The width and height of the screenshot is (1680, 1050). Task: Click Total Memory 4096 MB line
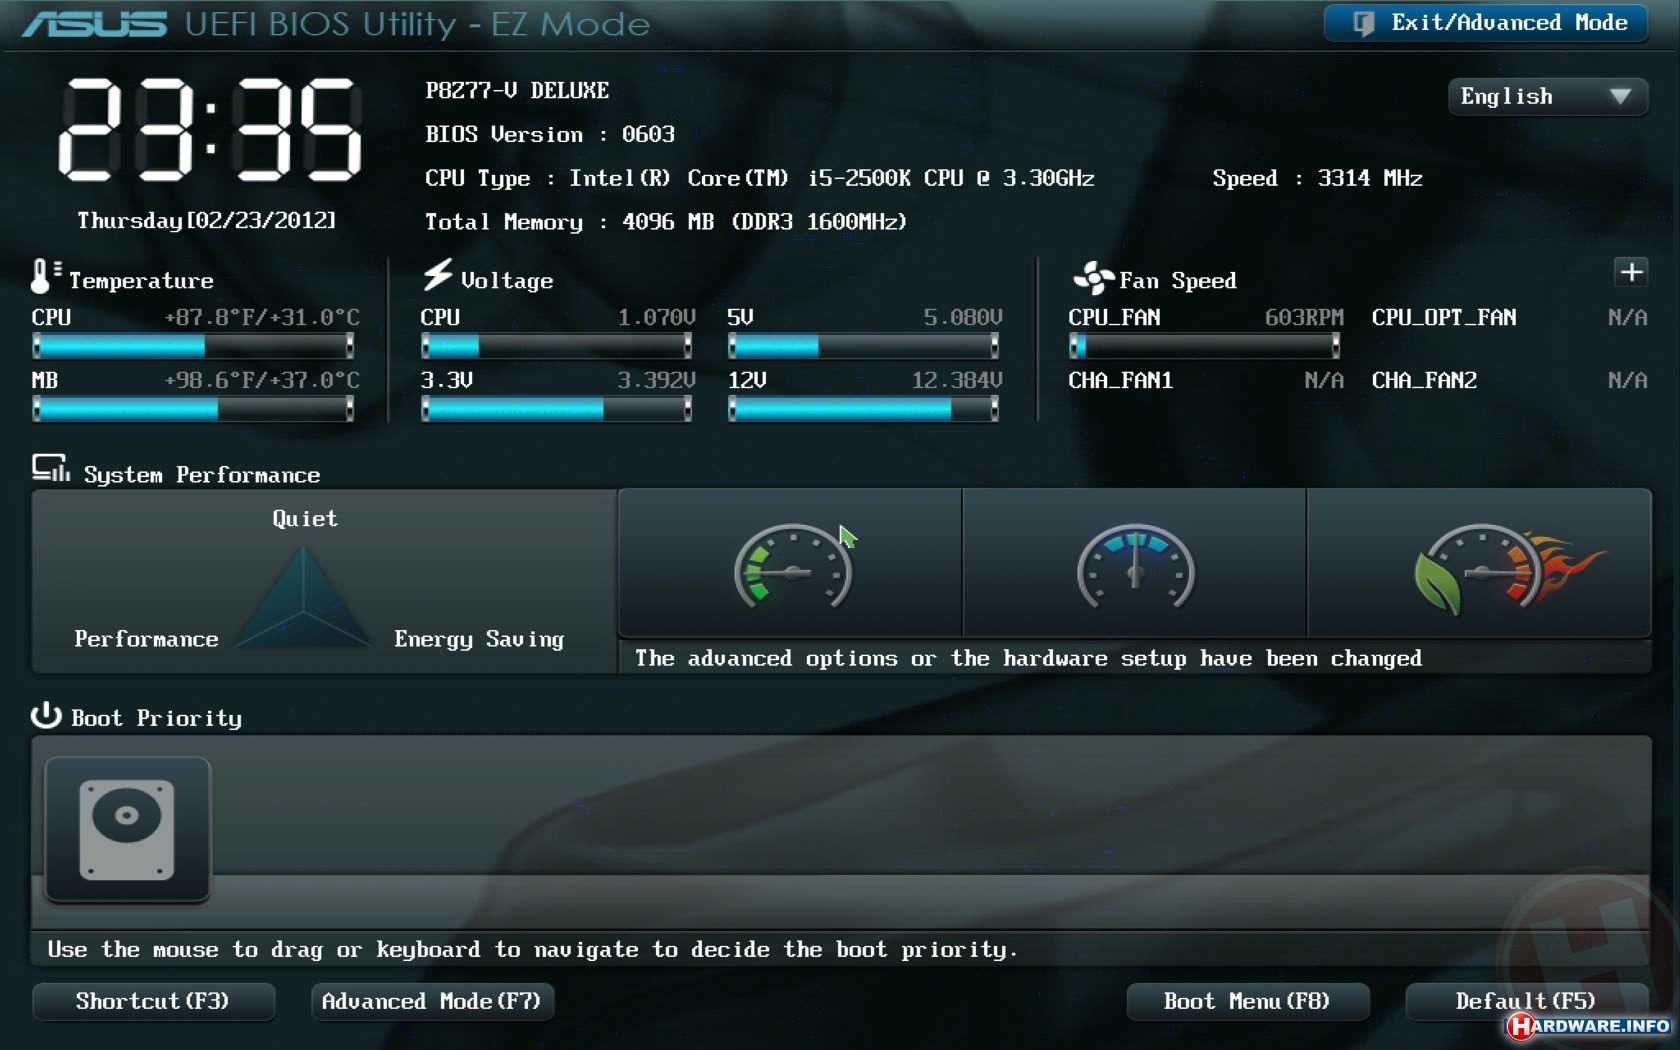[x=666, y=222]
